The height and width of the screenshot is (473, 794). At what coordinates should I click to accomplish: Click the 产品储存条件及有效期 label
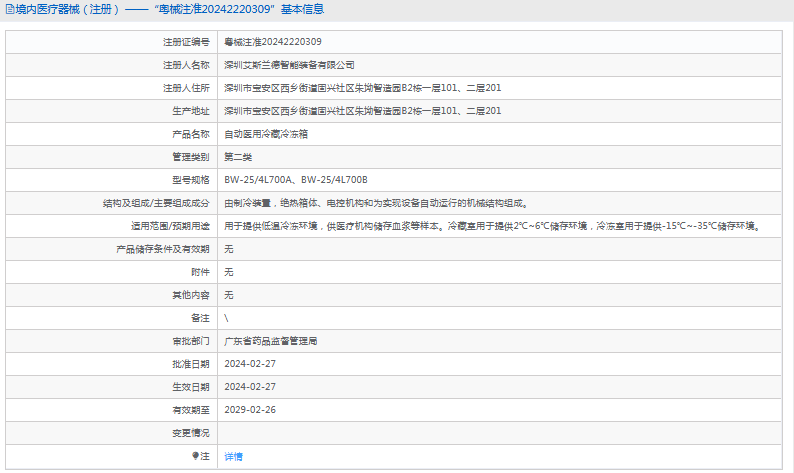pyautogui.click(x=163, y=249)
